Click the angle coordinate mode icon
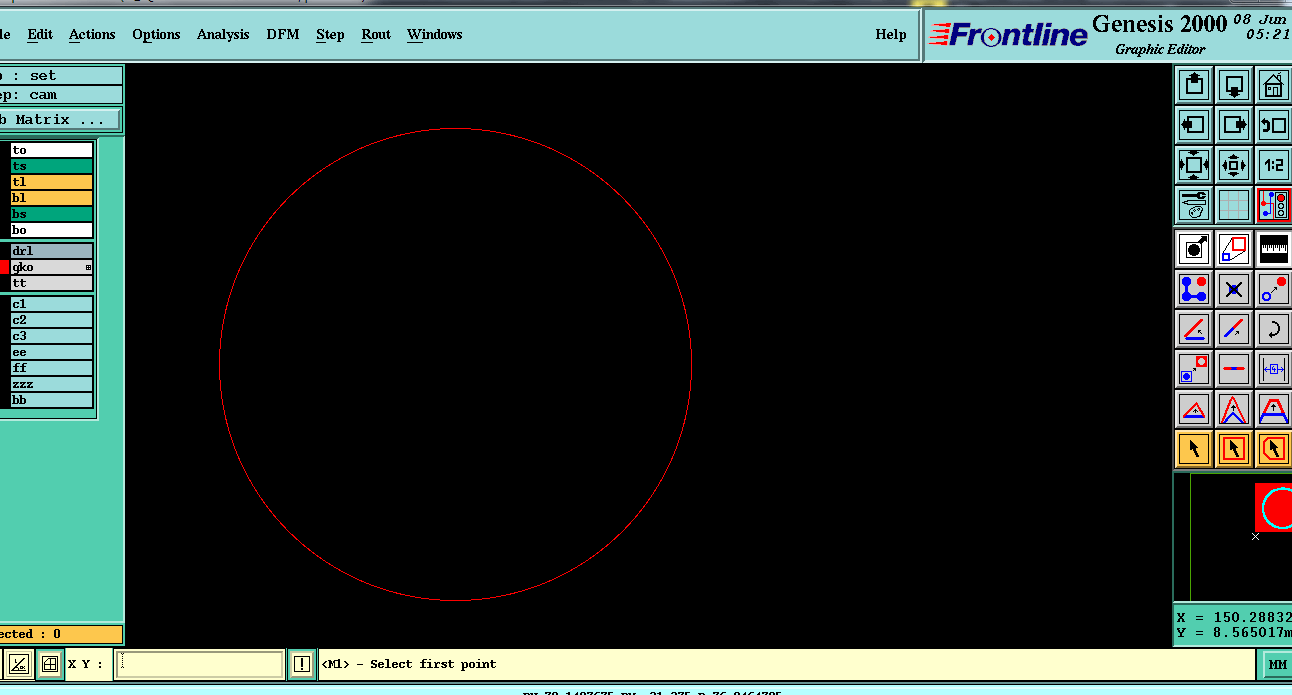Screen dimensions: 1292x695 click(x=18, y=664)
